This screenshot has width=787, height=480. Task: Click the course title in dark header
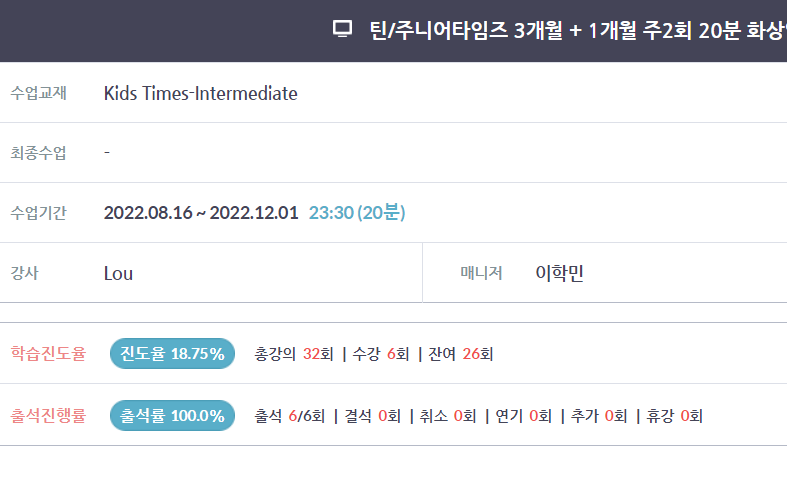(x=578, y=30)
